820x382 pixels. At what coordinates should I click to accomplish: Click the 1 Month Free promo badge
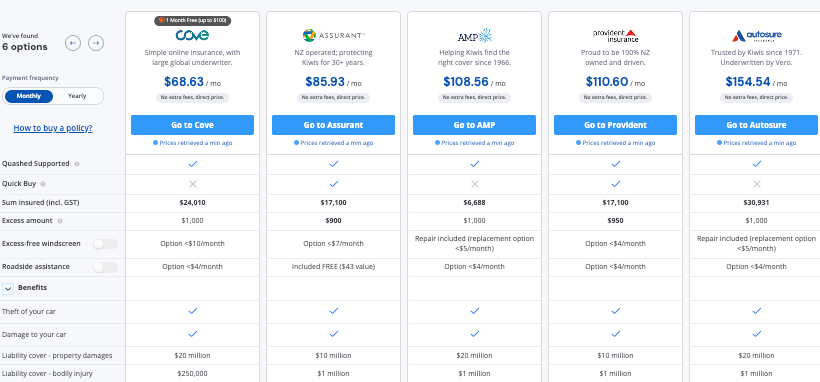[192, 20]
